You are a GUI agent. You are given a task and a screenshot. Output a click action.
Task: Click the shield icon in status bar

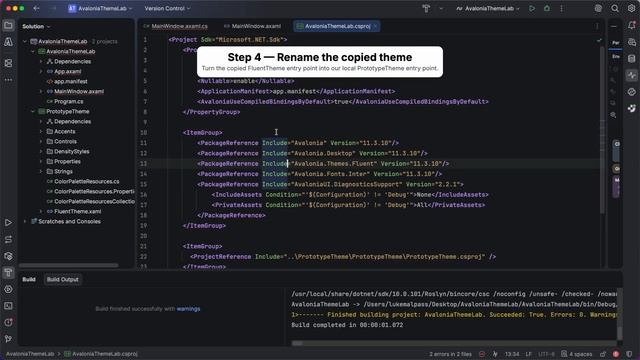[629, 354]
